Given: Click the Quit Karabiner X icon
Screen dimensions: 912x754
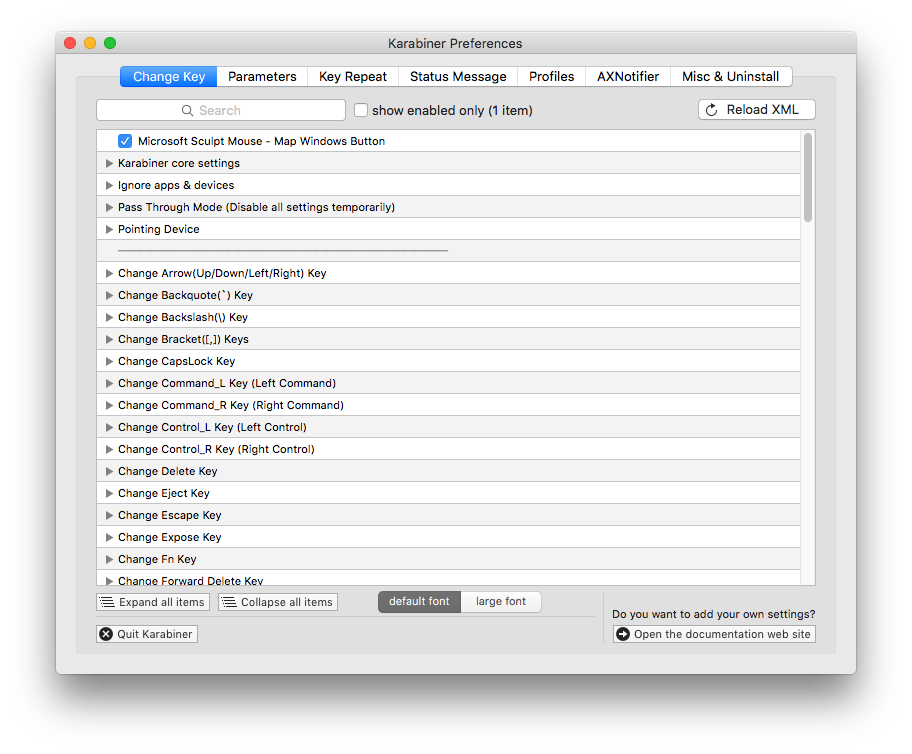Looking at the screenshot, I should tap(106, 634).
